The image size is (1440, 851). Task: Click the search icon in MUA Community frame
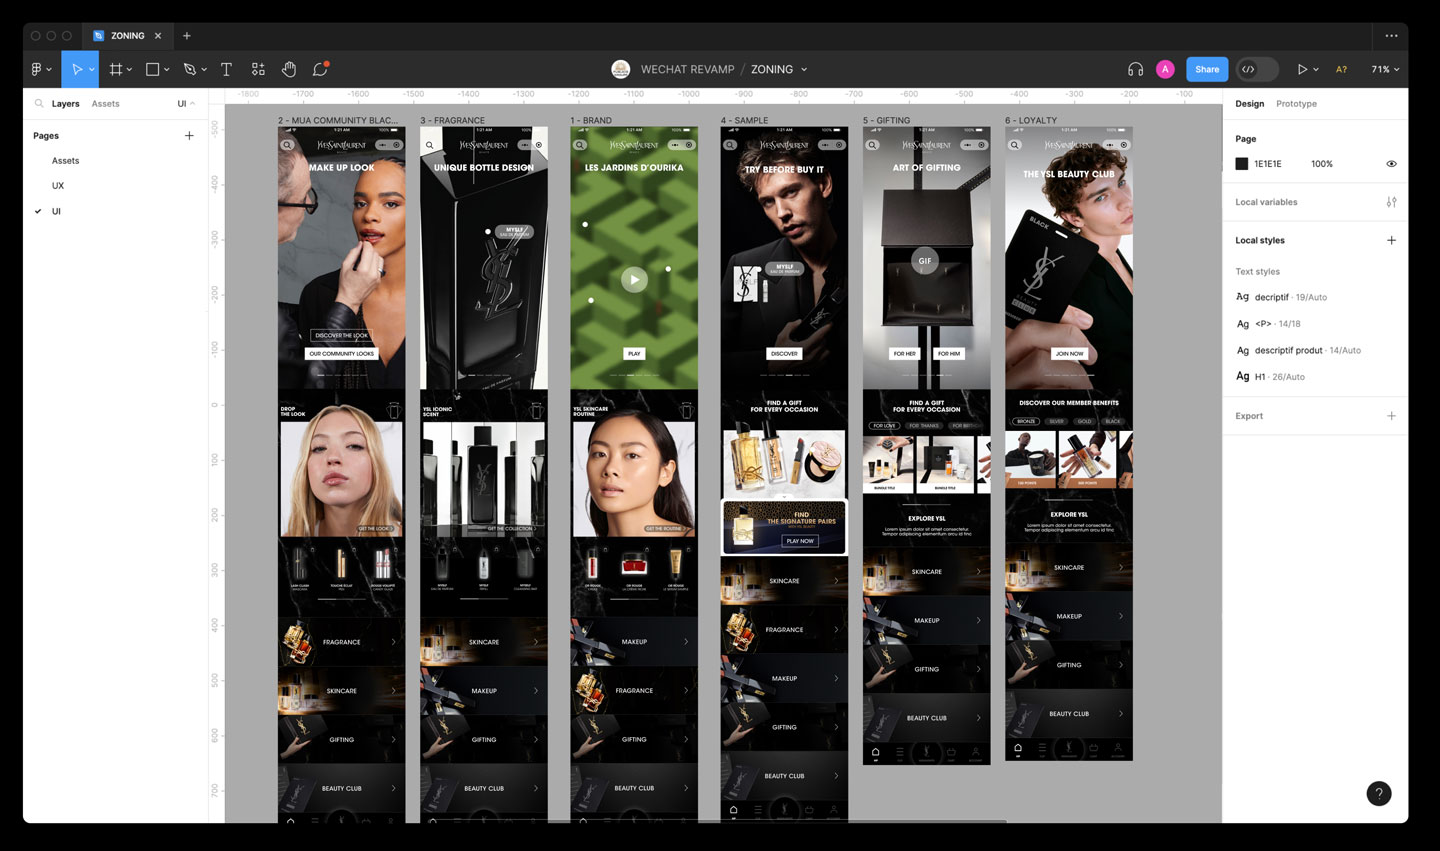point(287,145)
